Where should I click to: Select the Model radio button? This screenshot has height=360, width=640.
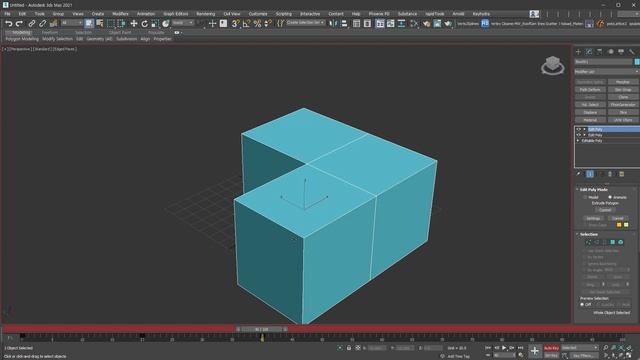pyautogui.click(x=586, y=197)
